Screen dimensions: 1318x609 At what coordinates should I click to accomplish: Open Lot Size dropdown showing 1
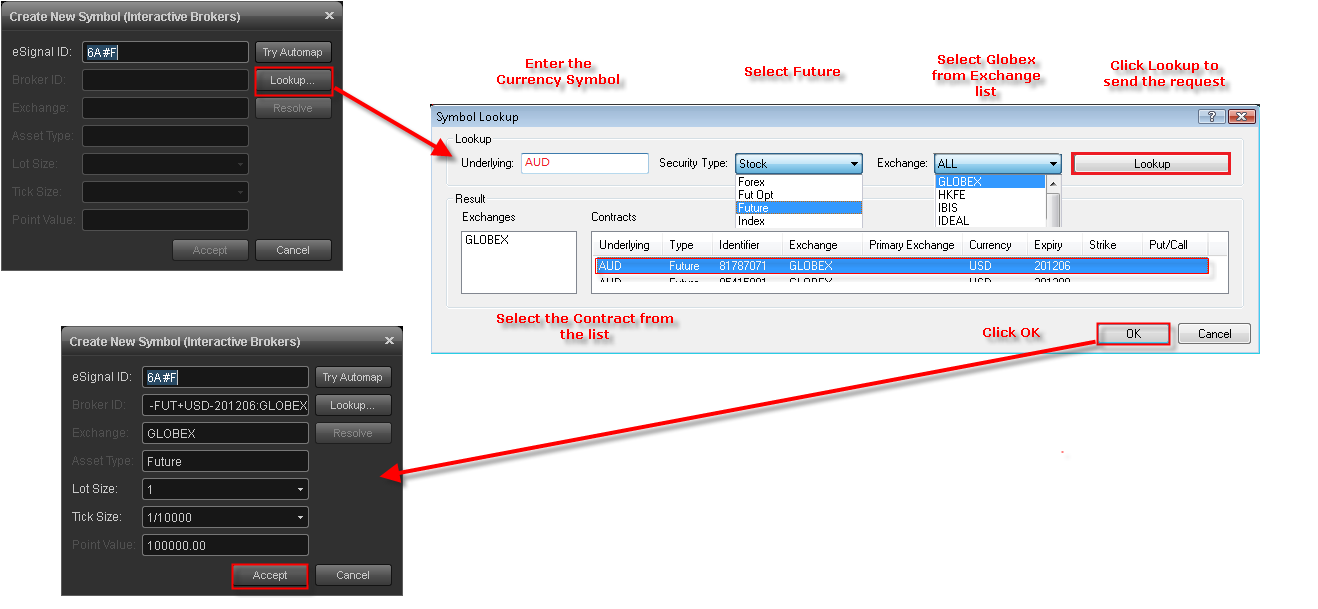[x=225, y=489]
